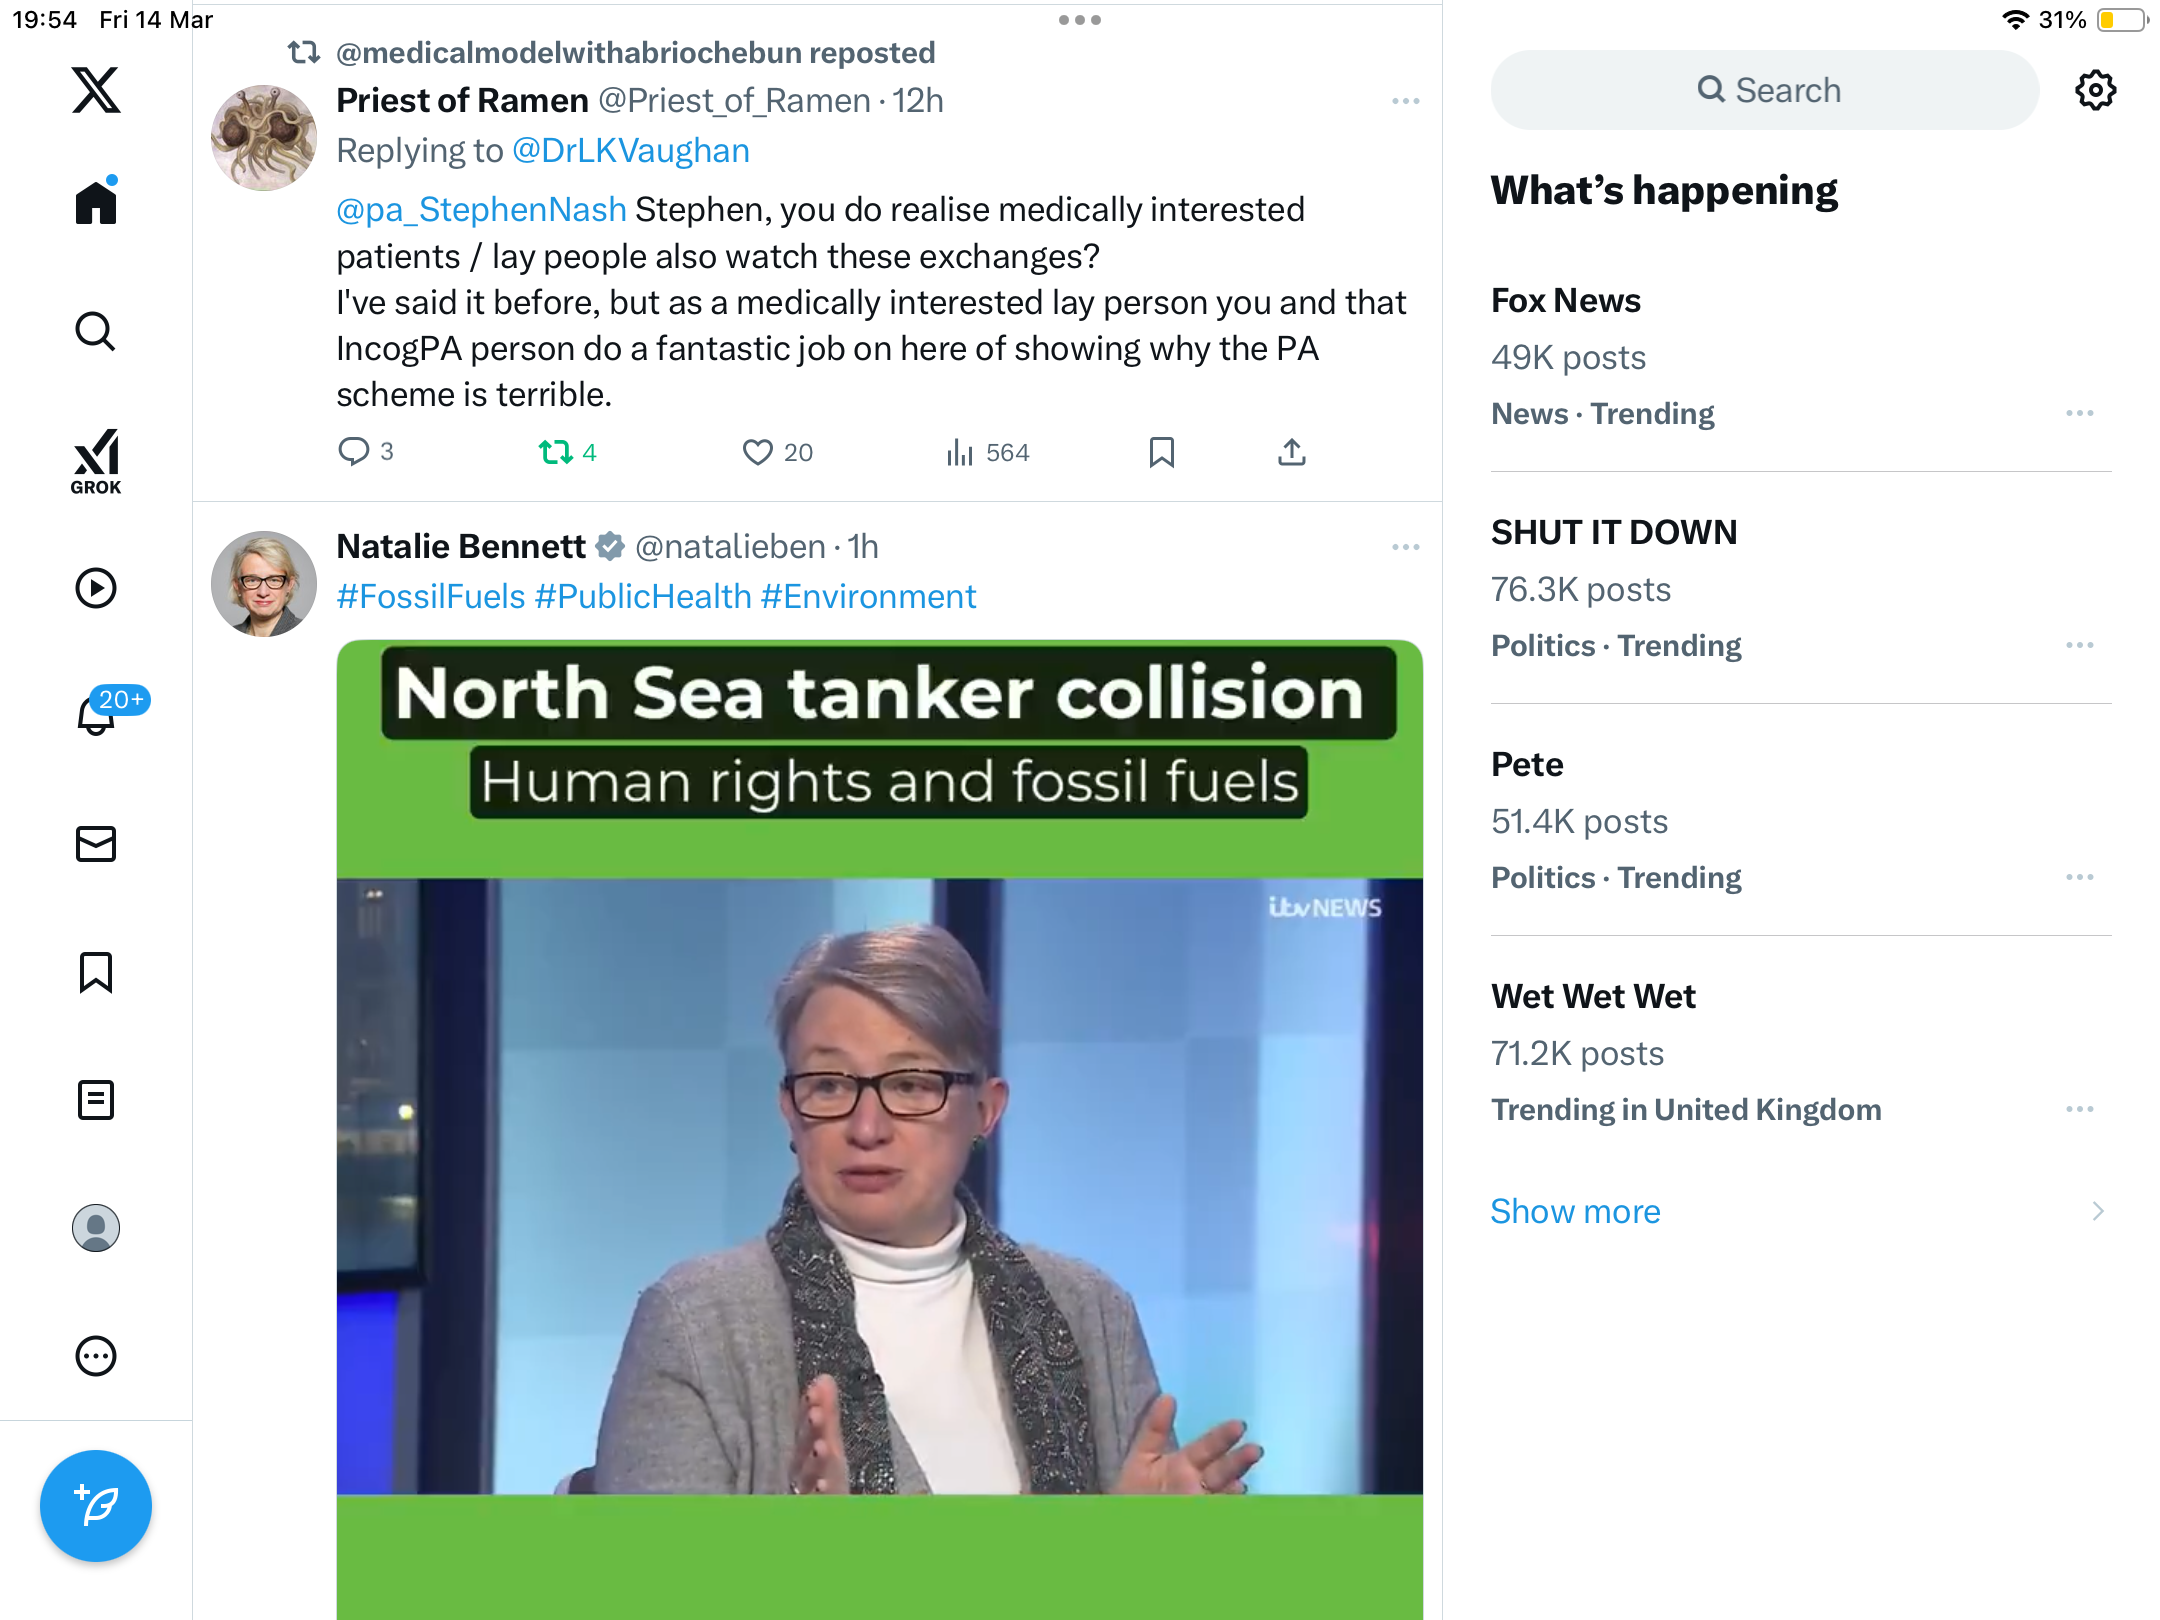Bookmark the Priest of Ramen post

(1161, 453)
